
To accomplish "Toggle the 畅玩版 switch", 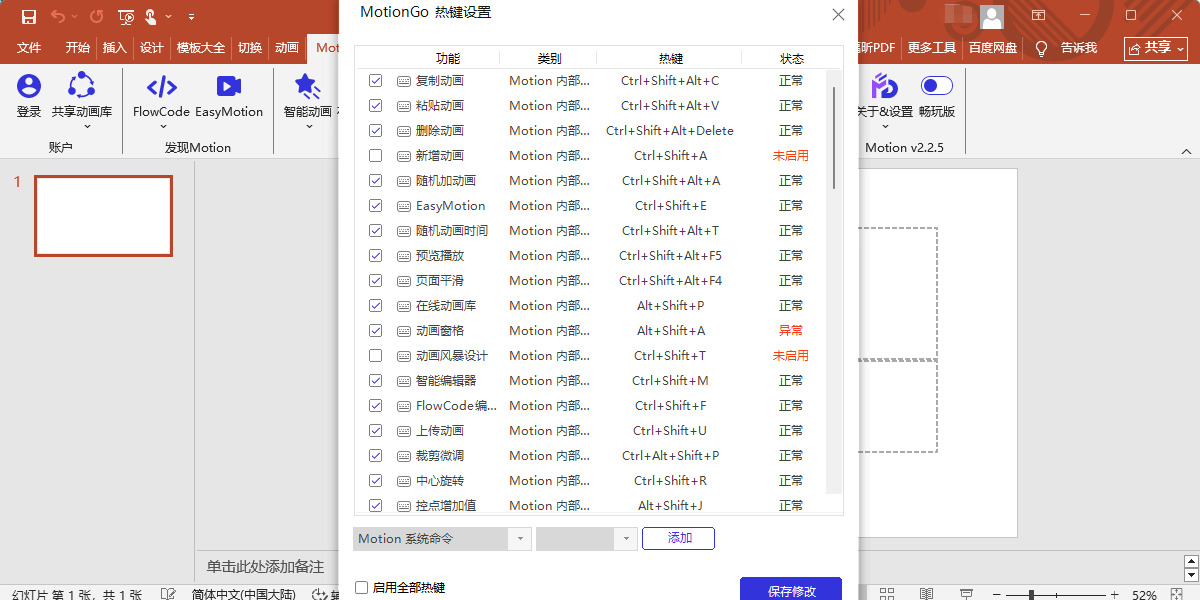I will [937, 86].
